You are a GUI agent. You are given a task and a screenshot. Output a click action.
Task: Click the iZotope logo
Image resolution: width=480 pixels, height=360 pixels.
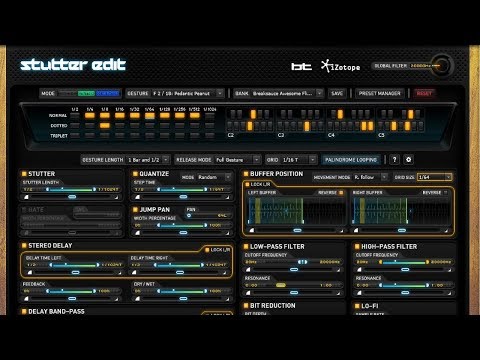pos(340,66)
